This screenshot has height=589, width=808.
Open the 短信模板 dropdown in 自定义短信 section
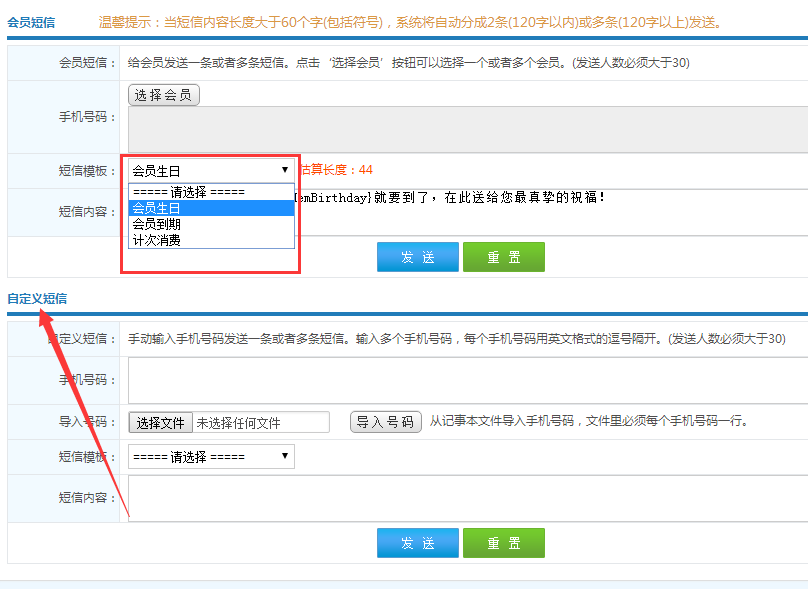pyautogui.click(x=210, y=456)
